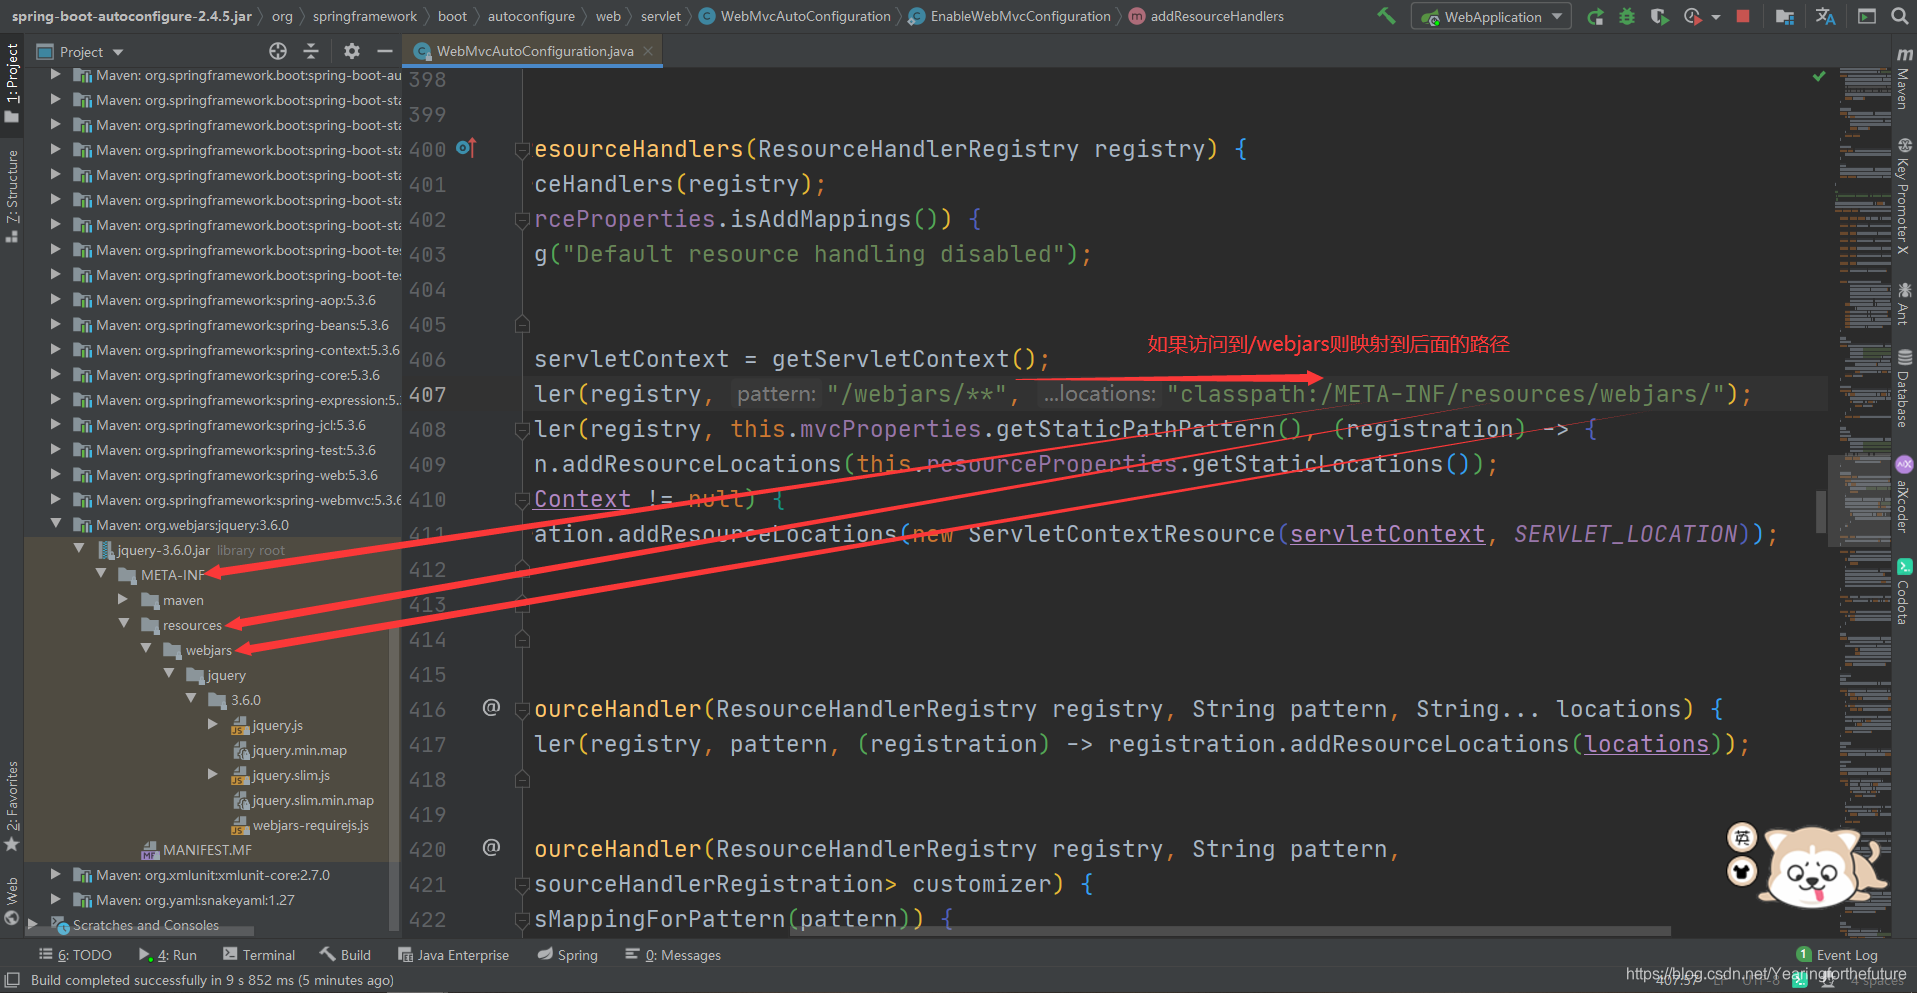Screen dimensions: 1917x993
Task: Select Scratches and Consoles node
Action: tap(145, 925)
